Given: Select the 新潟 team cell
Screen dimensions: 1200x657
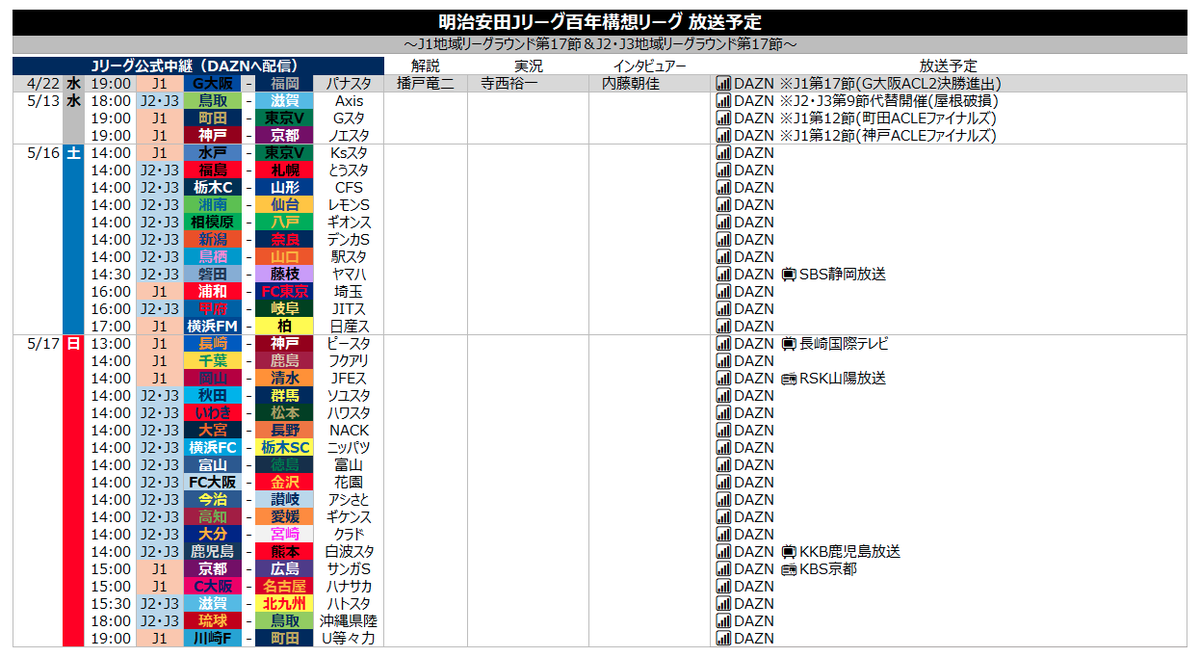Looking at the screenshot, I should tap(212, 240).
